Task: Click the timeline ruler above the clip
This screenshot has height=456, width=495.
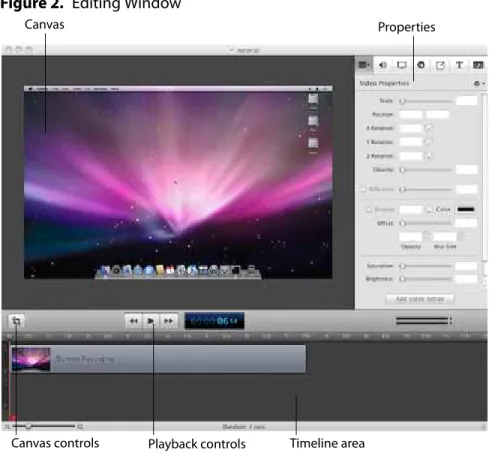Action: click(244, 336)
